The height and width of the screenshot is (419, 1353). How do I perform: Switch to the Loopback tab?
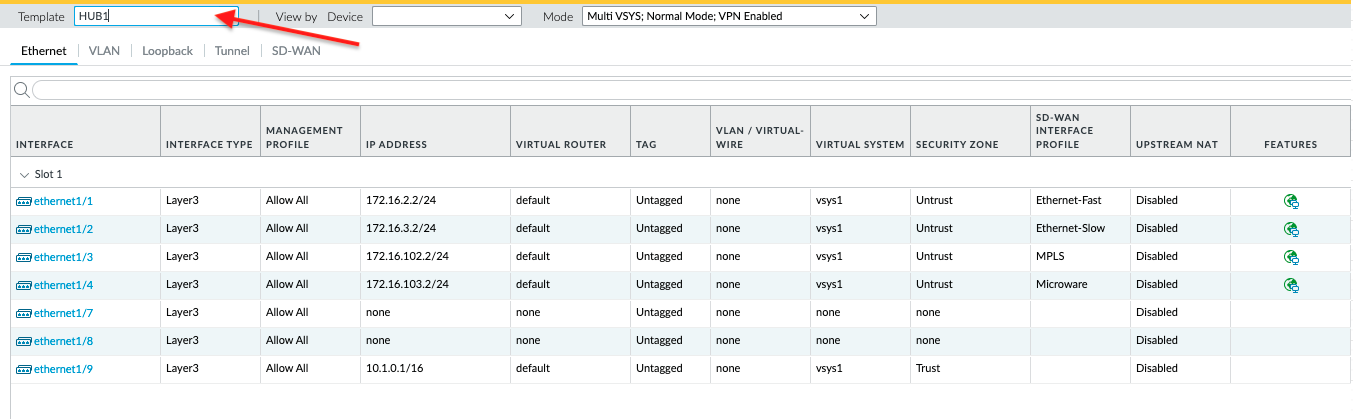[x=167, y=51]
